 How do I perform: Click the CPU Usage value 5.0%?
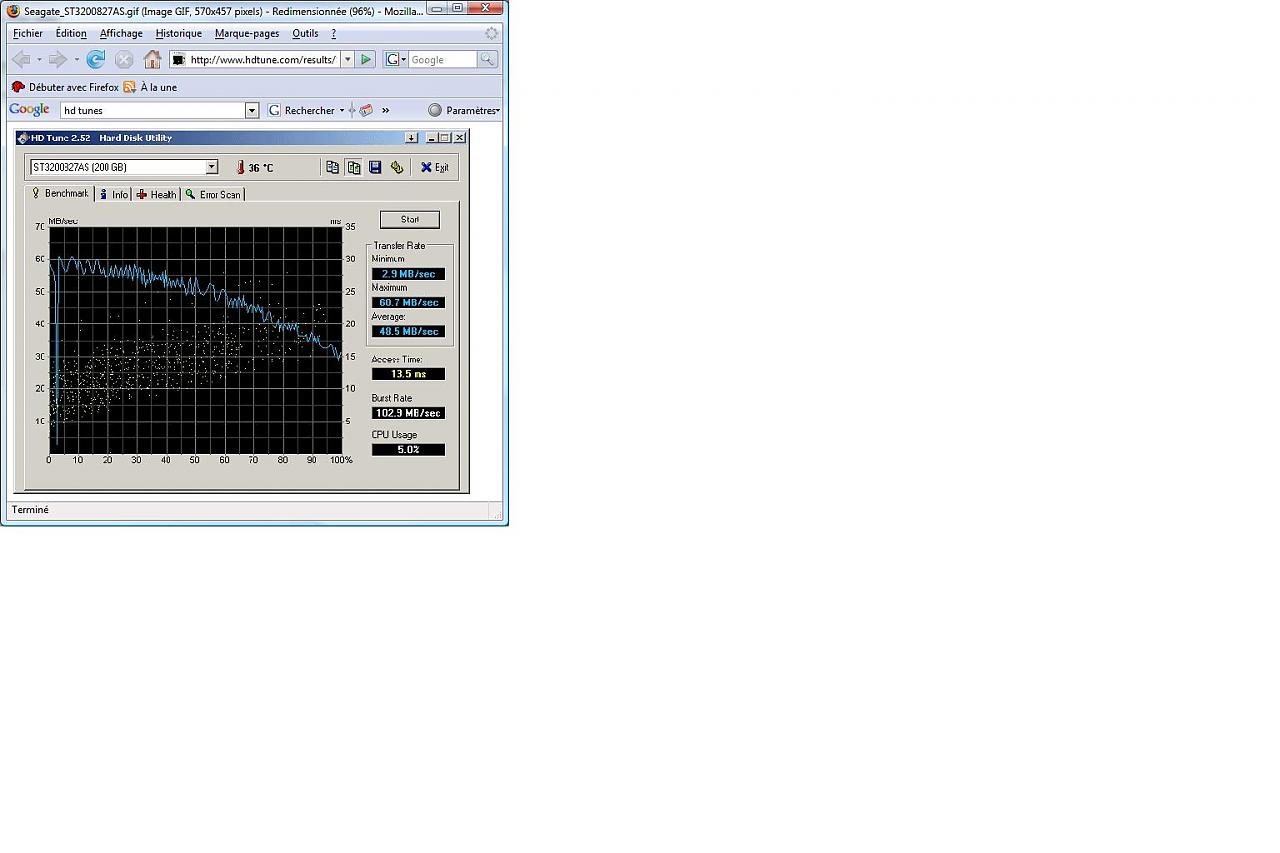point(408,450)
